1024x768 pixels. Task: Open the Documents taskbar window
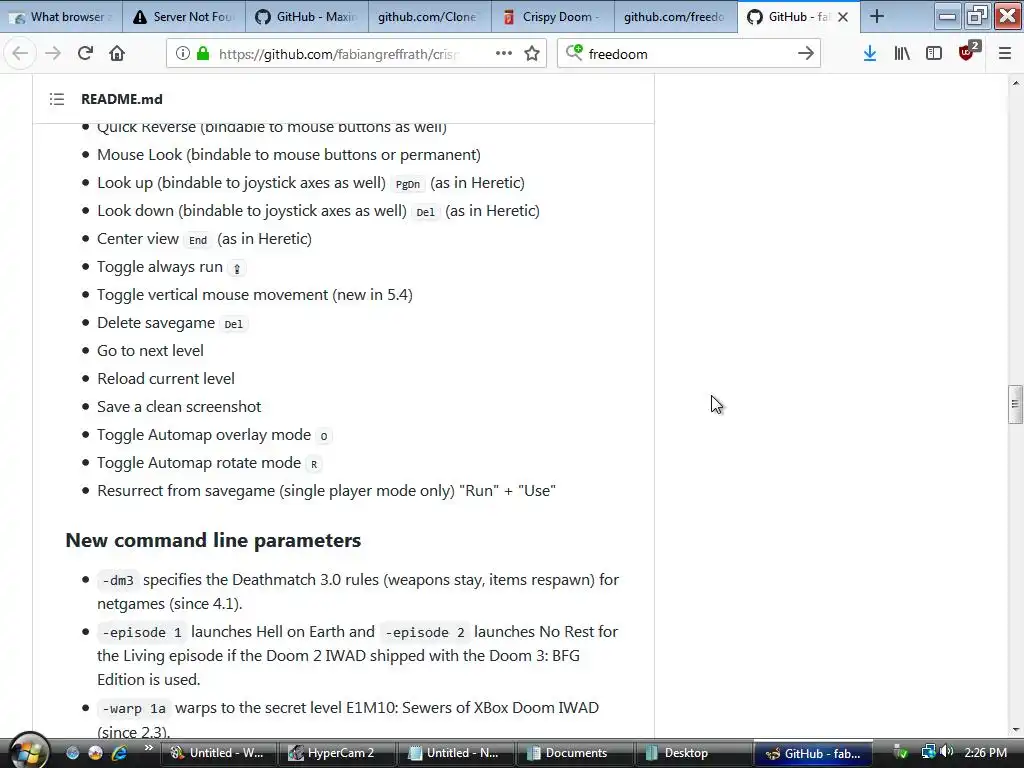[x=574, y=753]
